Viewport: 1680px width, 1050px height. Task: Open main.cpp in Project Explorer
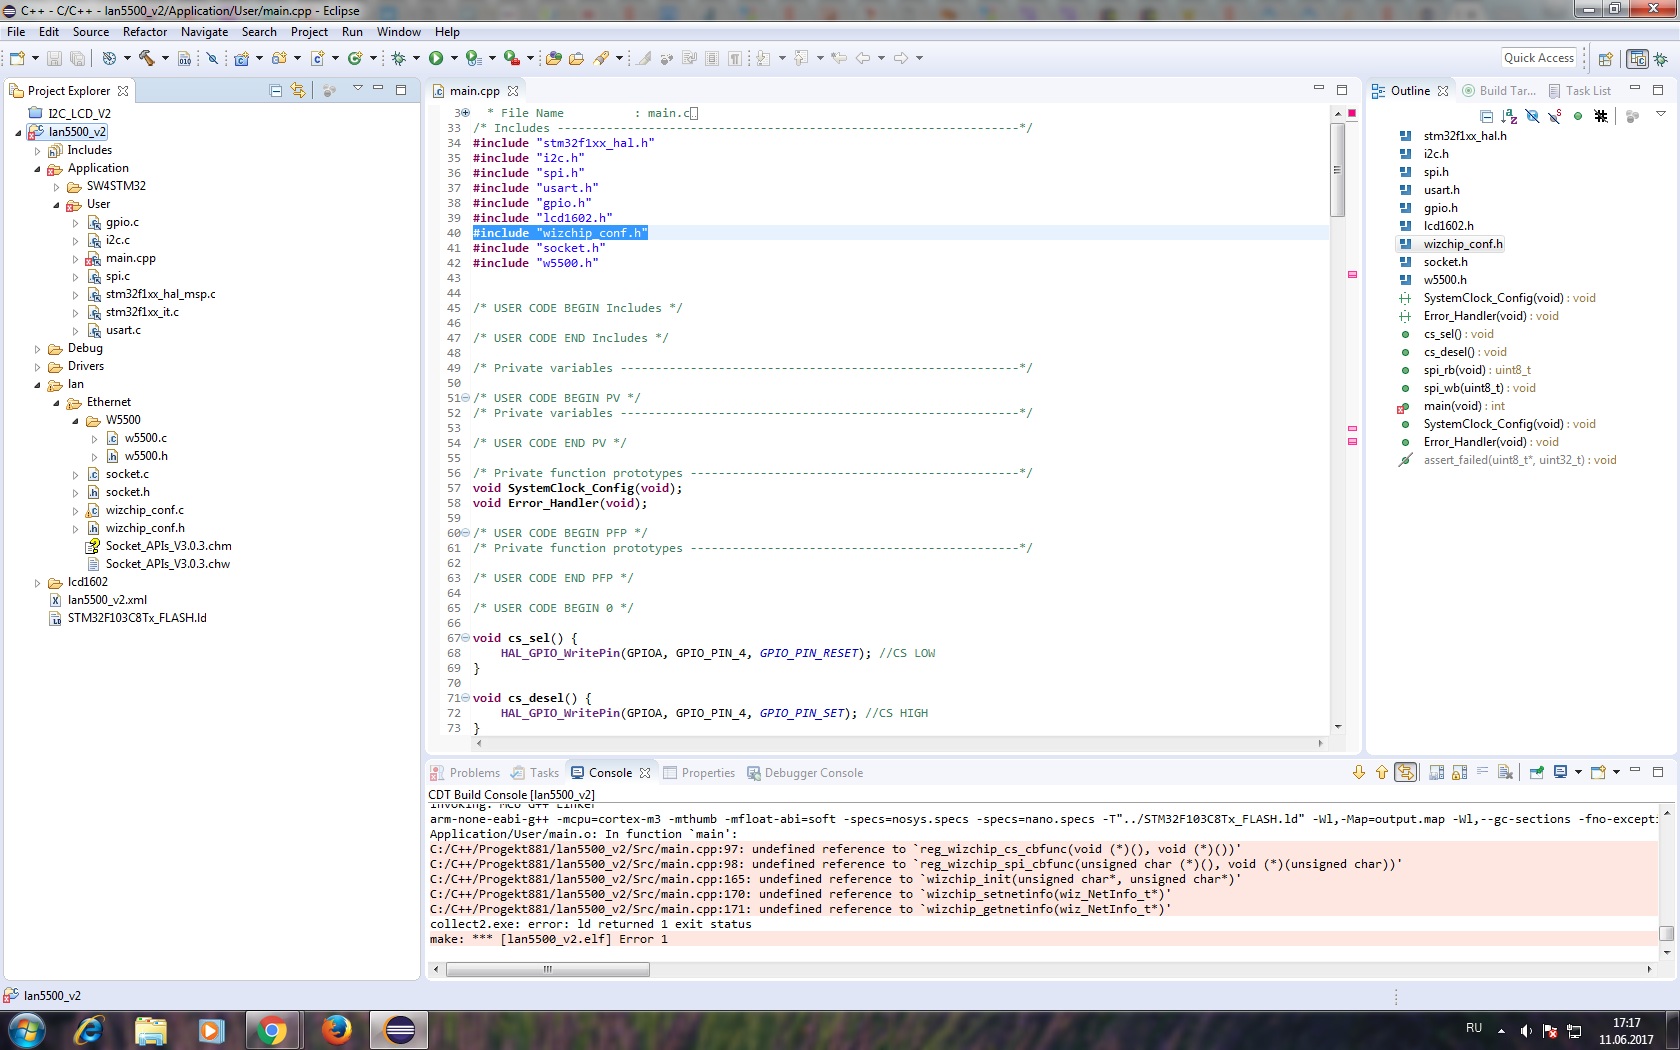point(130,258)
